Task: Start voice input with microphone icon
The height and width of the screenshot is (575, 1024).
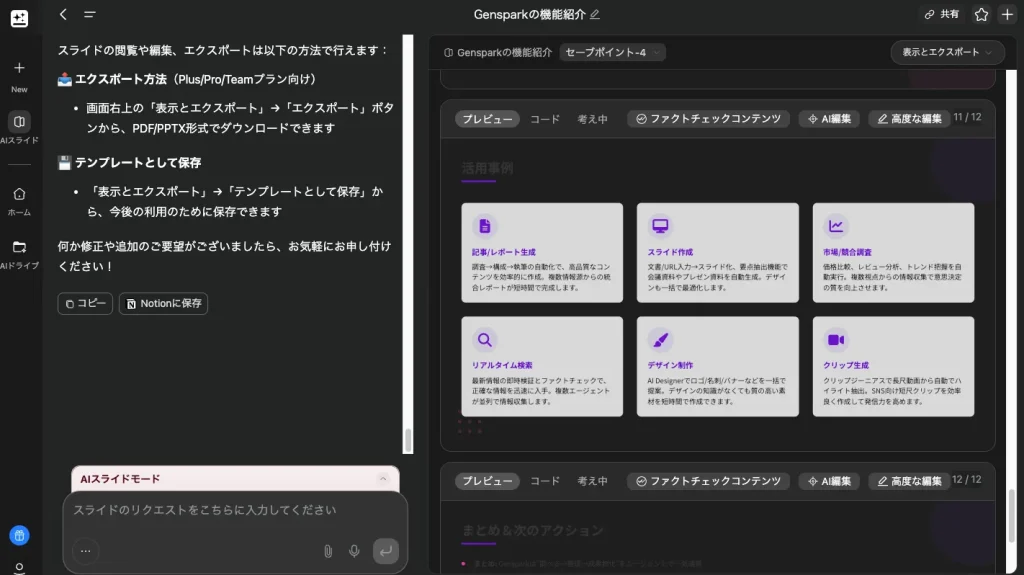Action: pyautogui.click(x=354, y=551)
